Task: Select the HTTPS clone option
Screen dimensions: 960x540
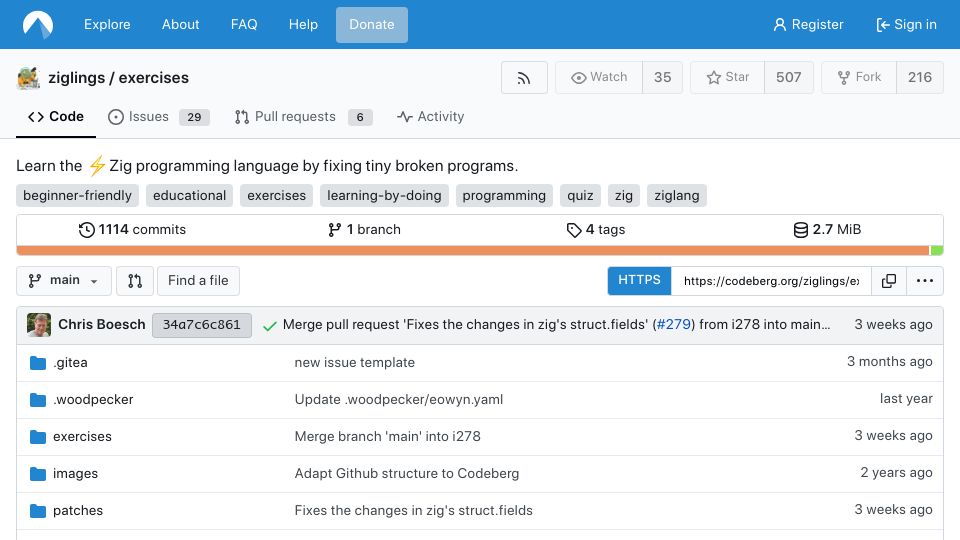Action: pos(639,281)
